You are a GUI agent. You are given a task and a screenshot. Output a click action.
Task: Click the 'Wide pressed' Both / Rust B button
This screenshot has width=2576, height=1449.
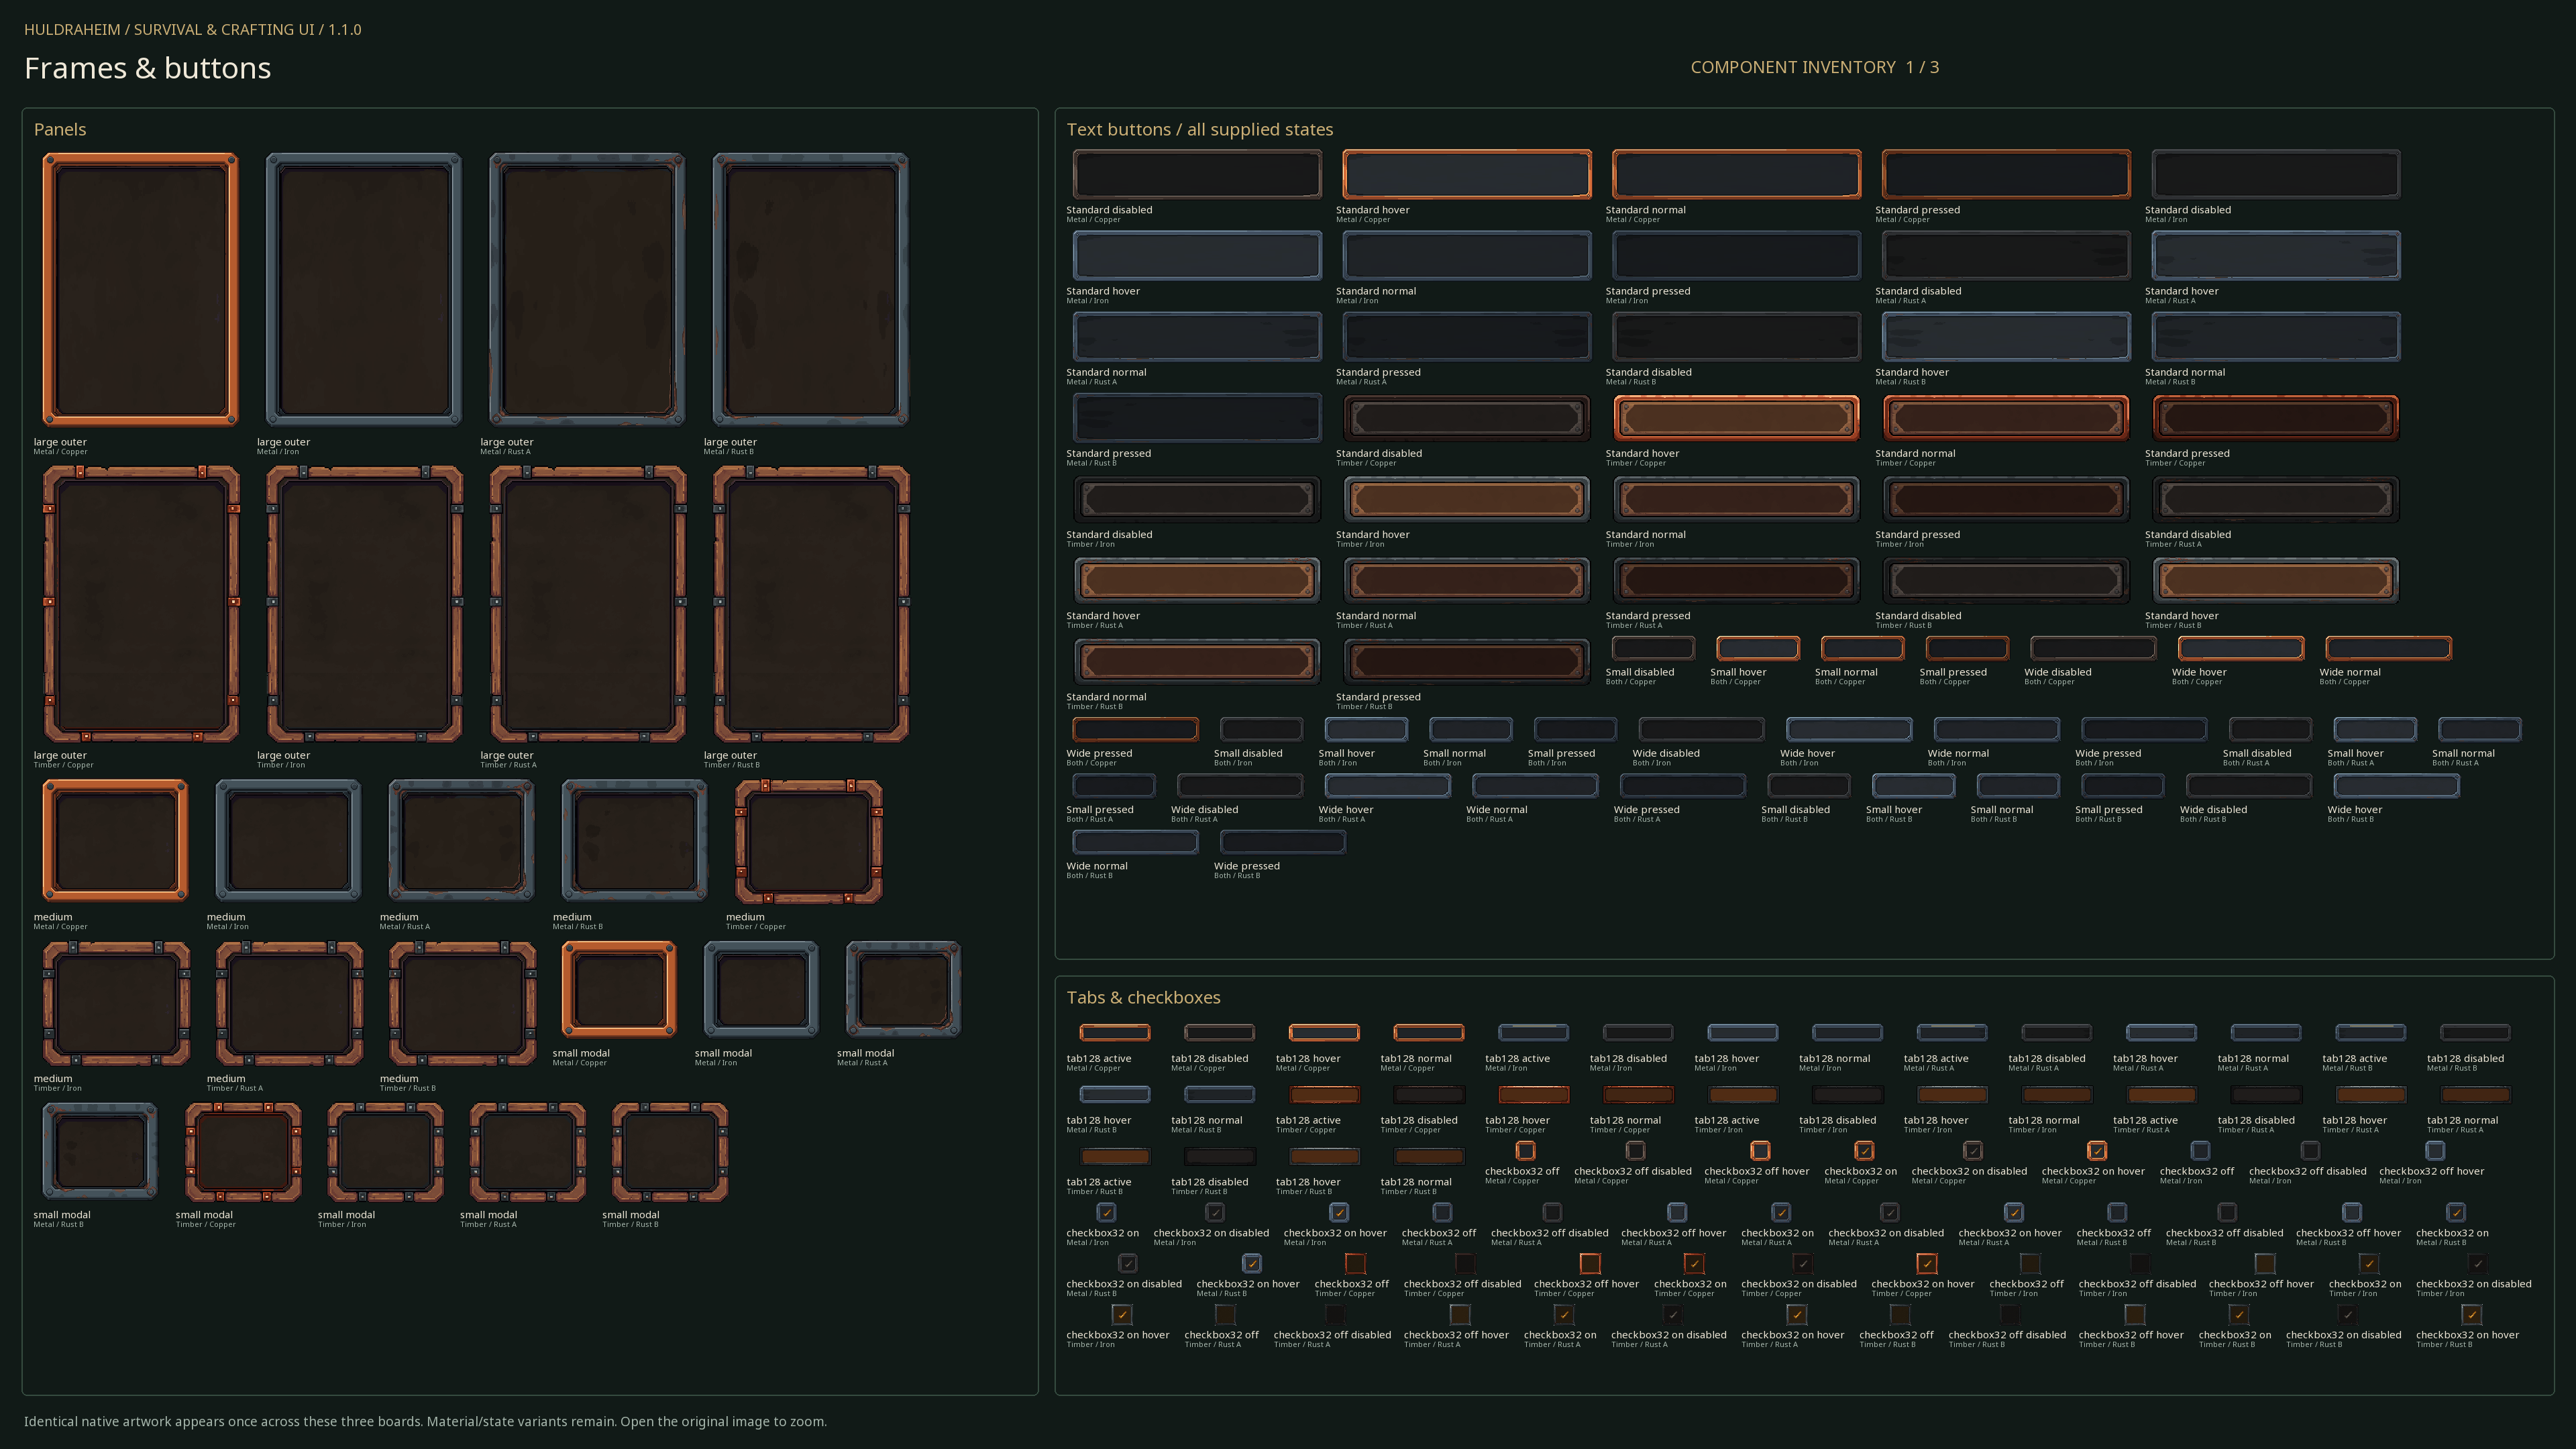(1283, 843)
